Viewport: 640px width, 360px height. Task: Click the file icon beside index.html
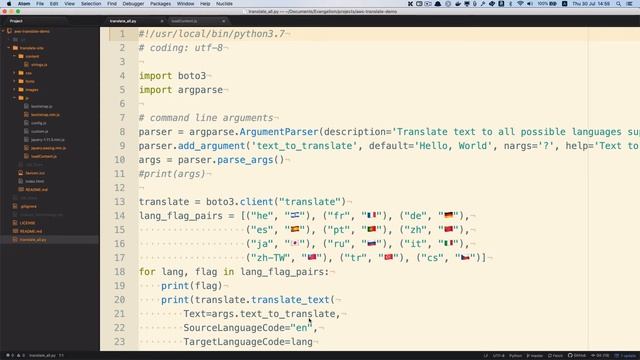coord(21,181)
